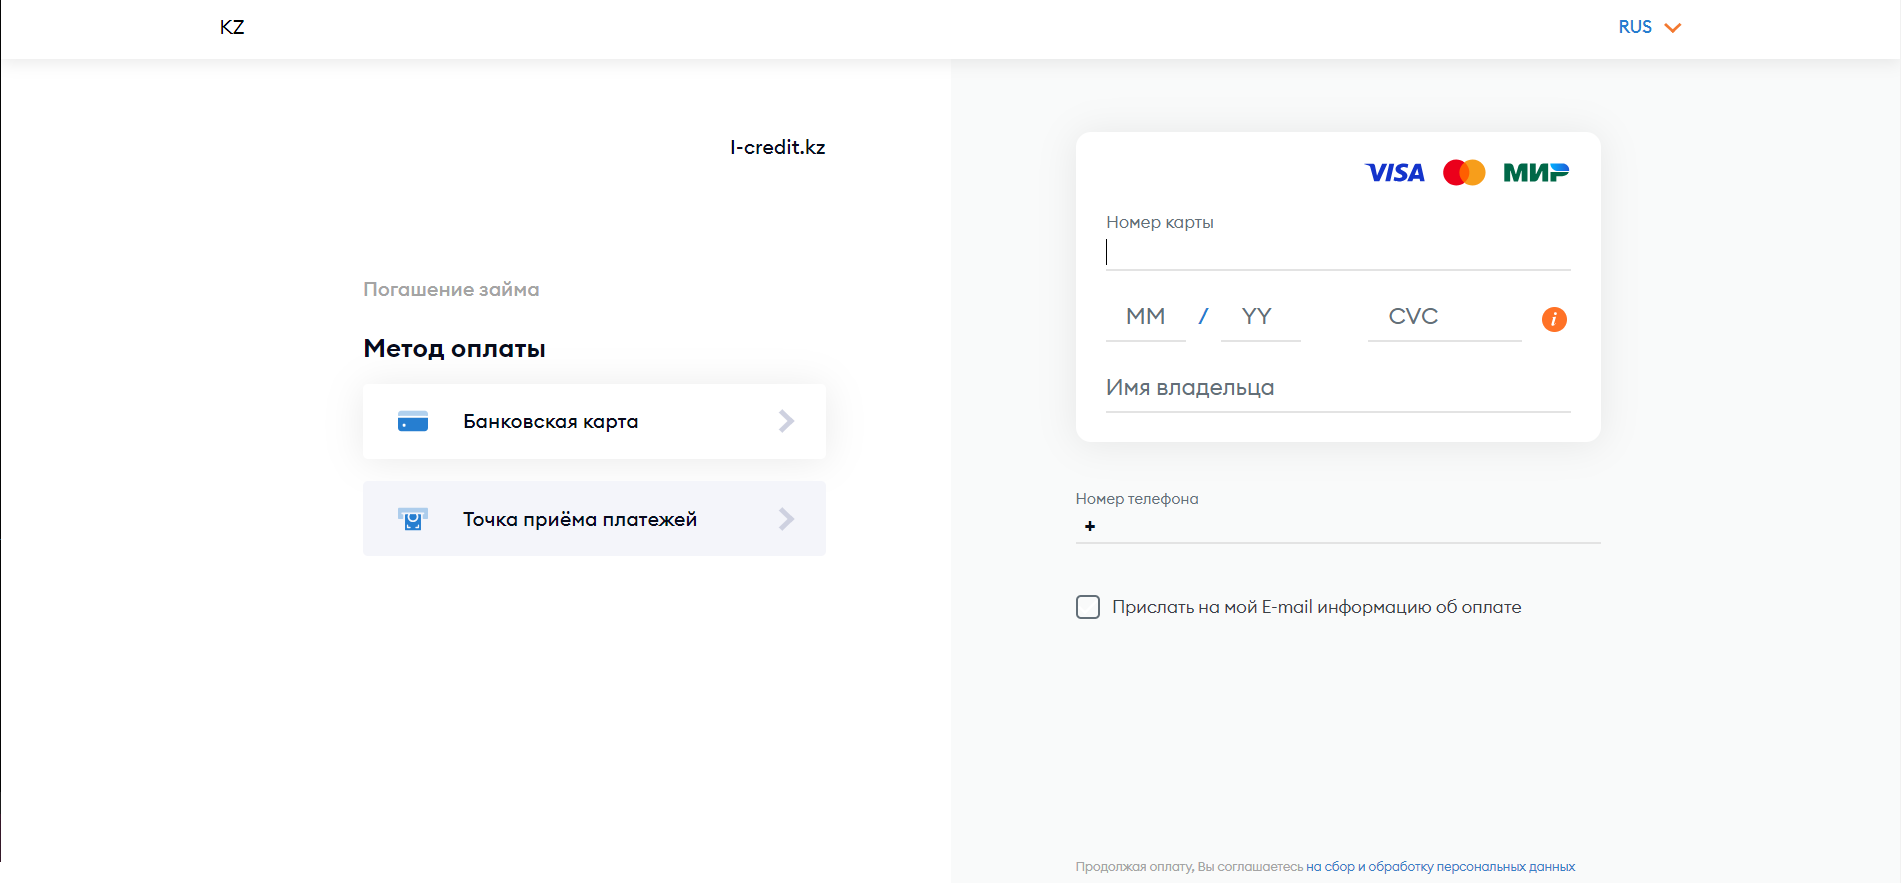Image resolution: width=1901 pixels, height=883 pixels.
Task: Click the RUS language label
Action: point(1635,27)
